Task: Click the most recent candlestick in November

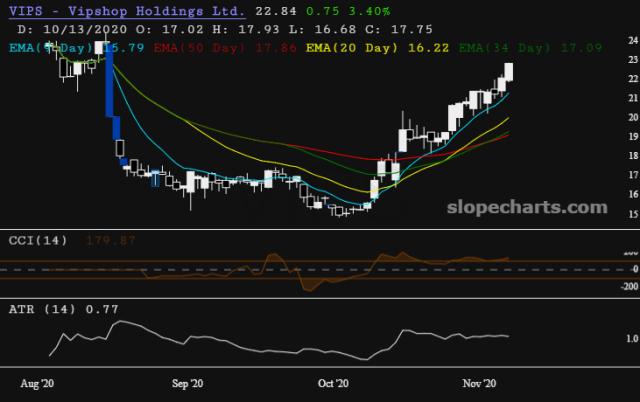Action: click(508, 72)
